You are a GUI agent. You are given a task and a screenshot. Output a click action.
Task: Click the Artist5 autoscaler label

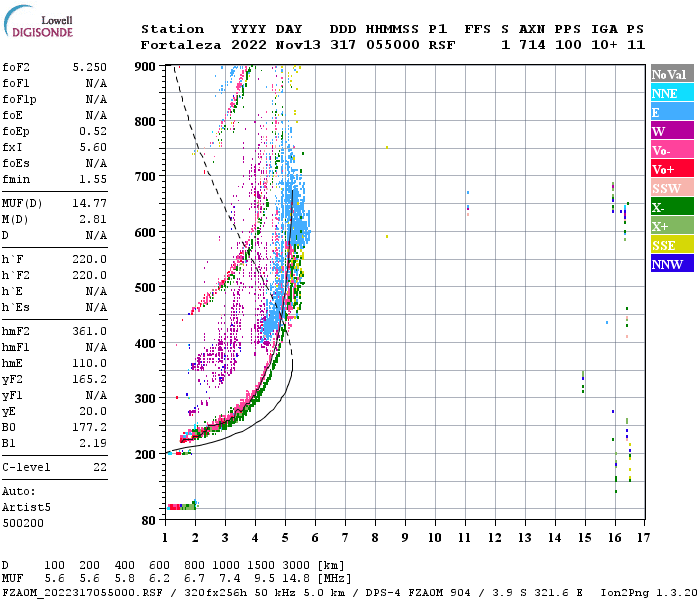(x=26, y=508)
